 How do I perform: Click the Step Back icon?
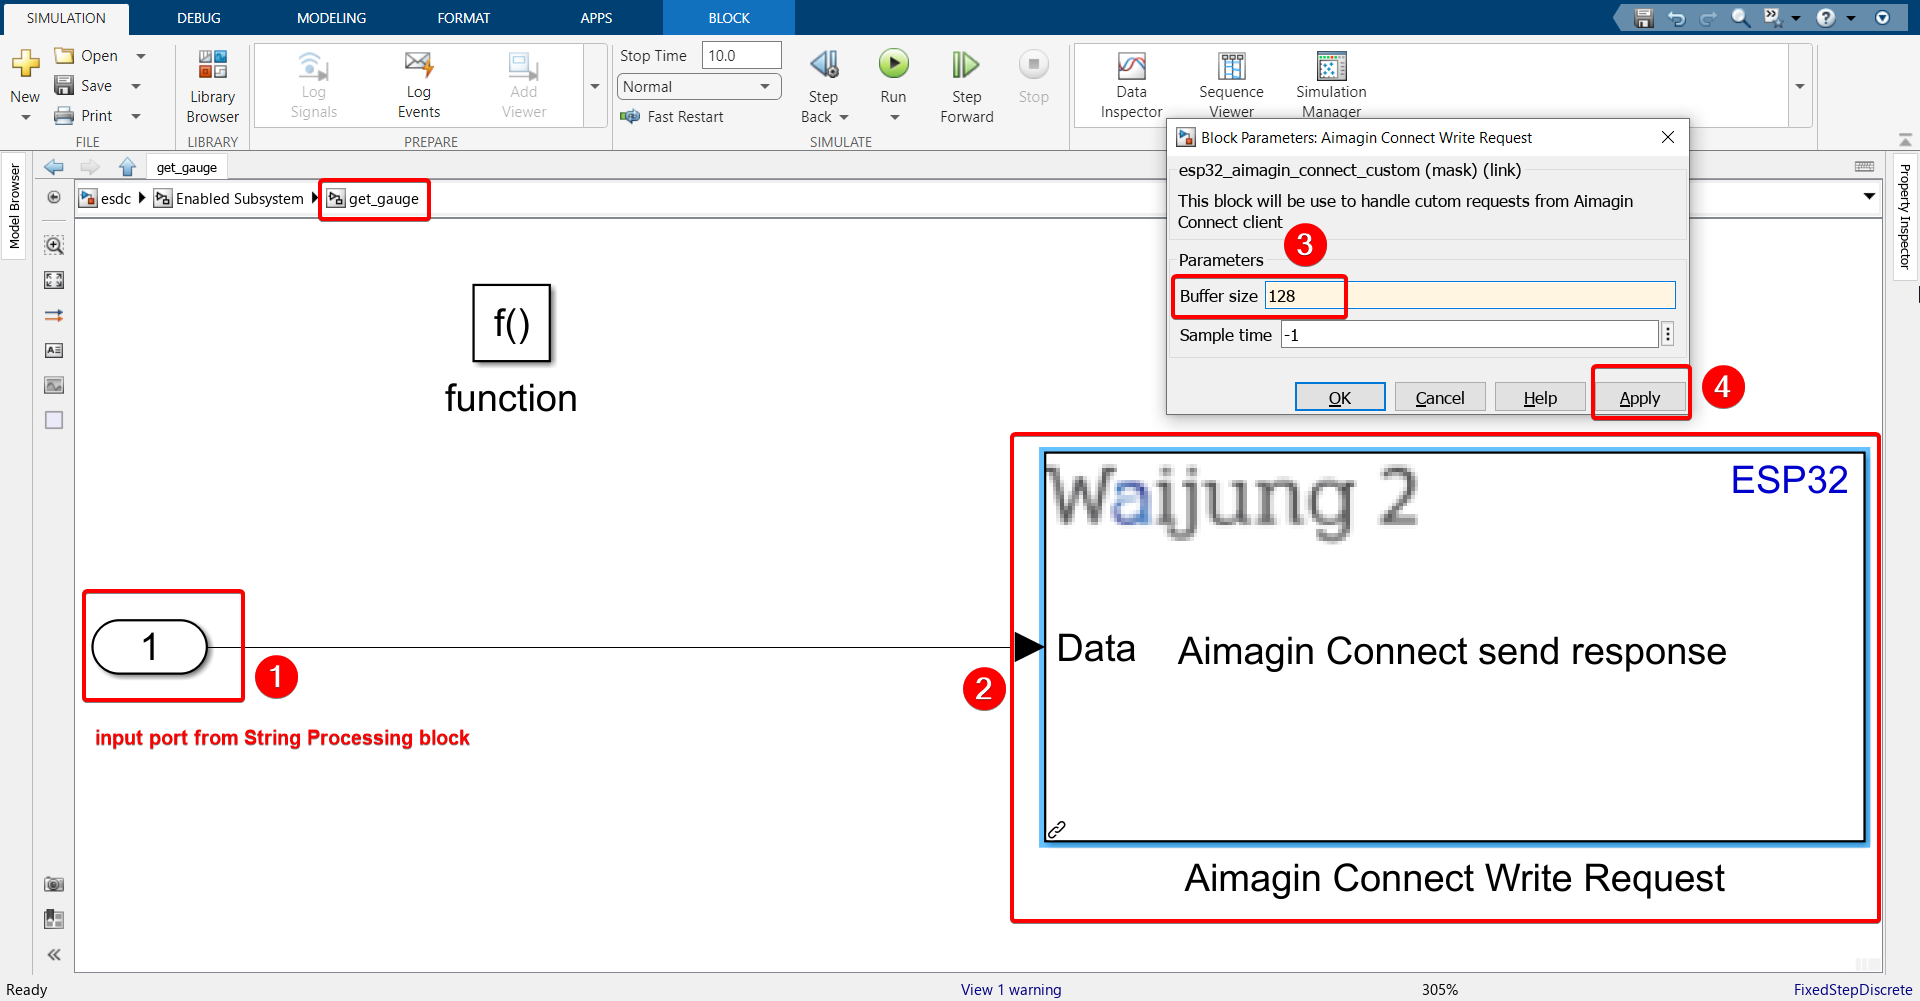[x=824, y=66]
